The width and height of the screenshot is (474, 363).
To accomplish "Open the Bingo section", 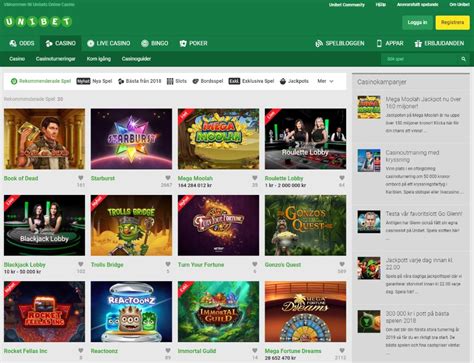I will pyautogui.click(x=154, y=43).
